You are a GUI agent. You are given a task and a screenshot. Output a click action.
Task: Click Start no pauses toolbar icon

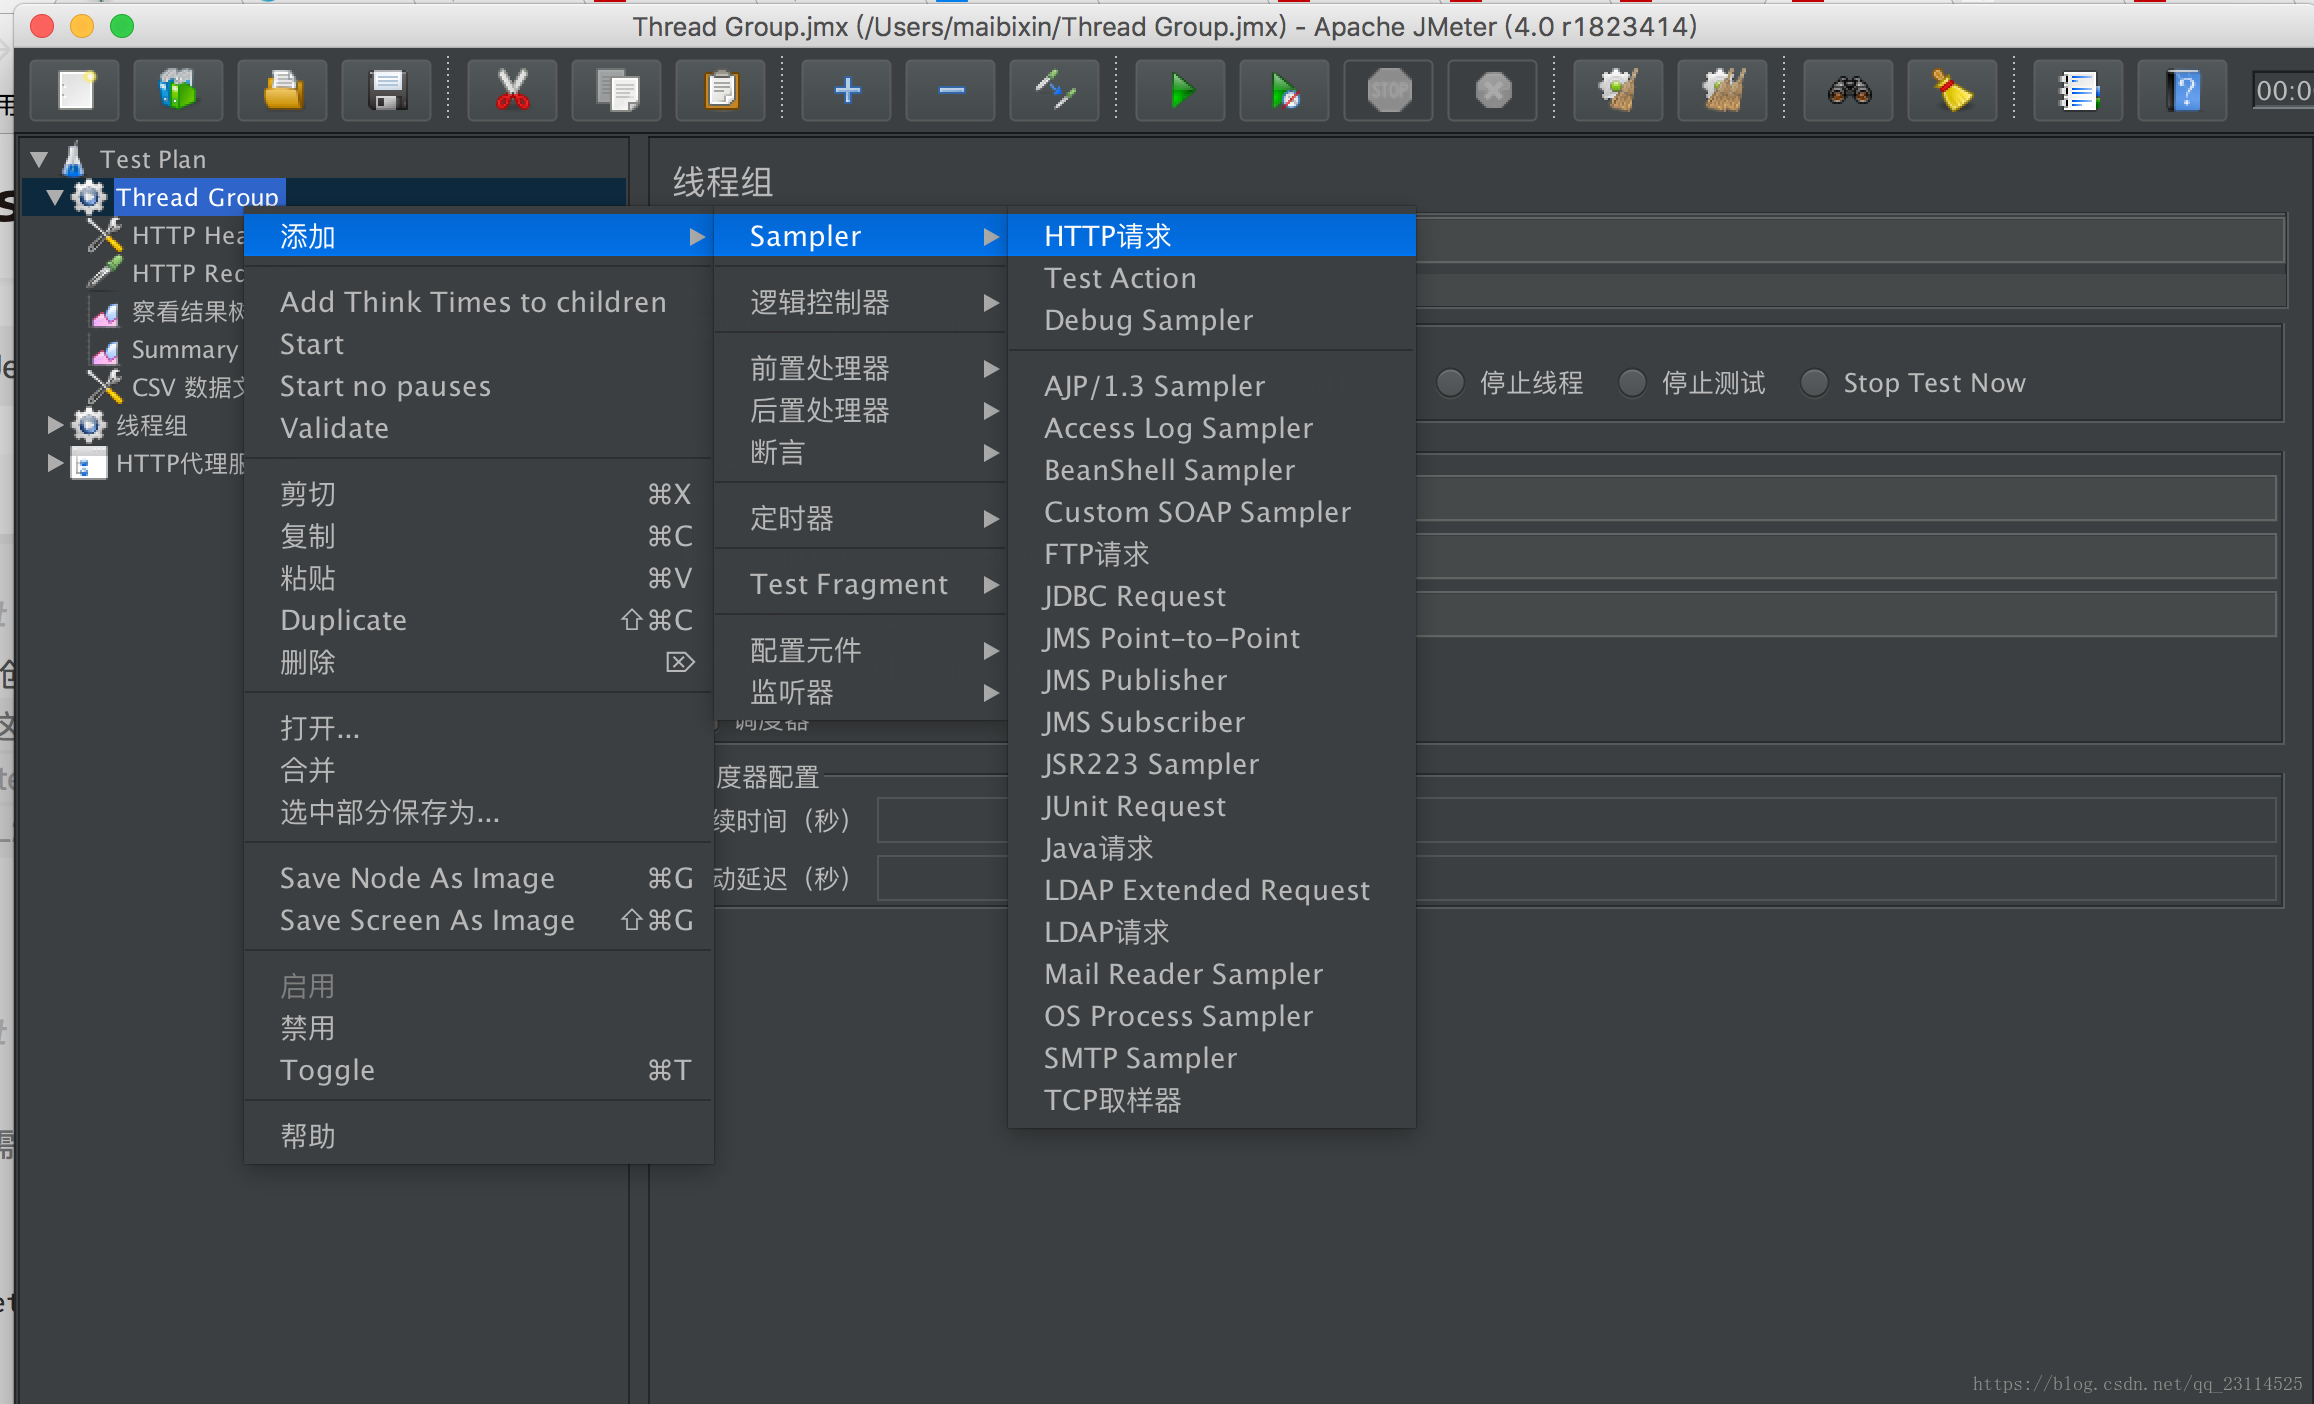(x=1285, y=91)
